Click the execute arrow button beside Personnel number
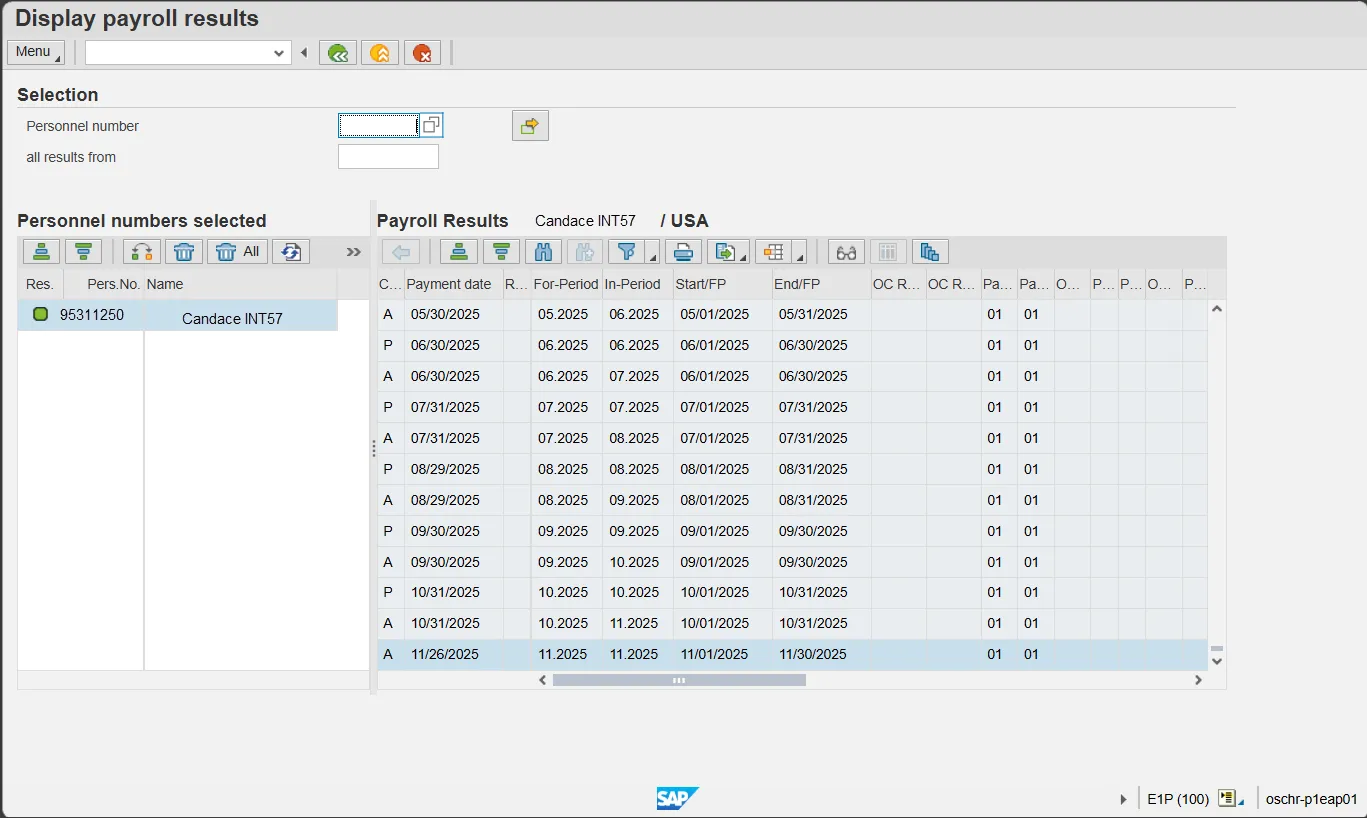This screenshot has width=1367, height=818. (x=530, y=126)
